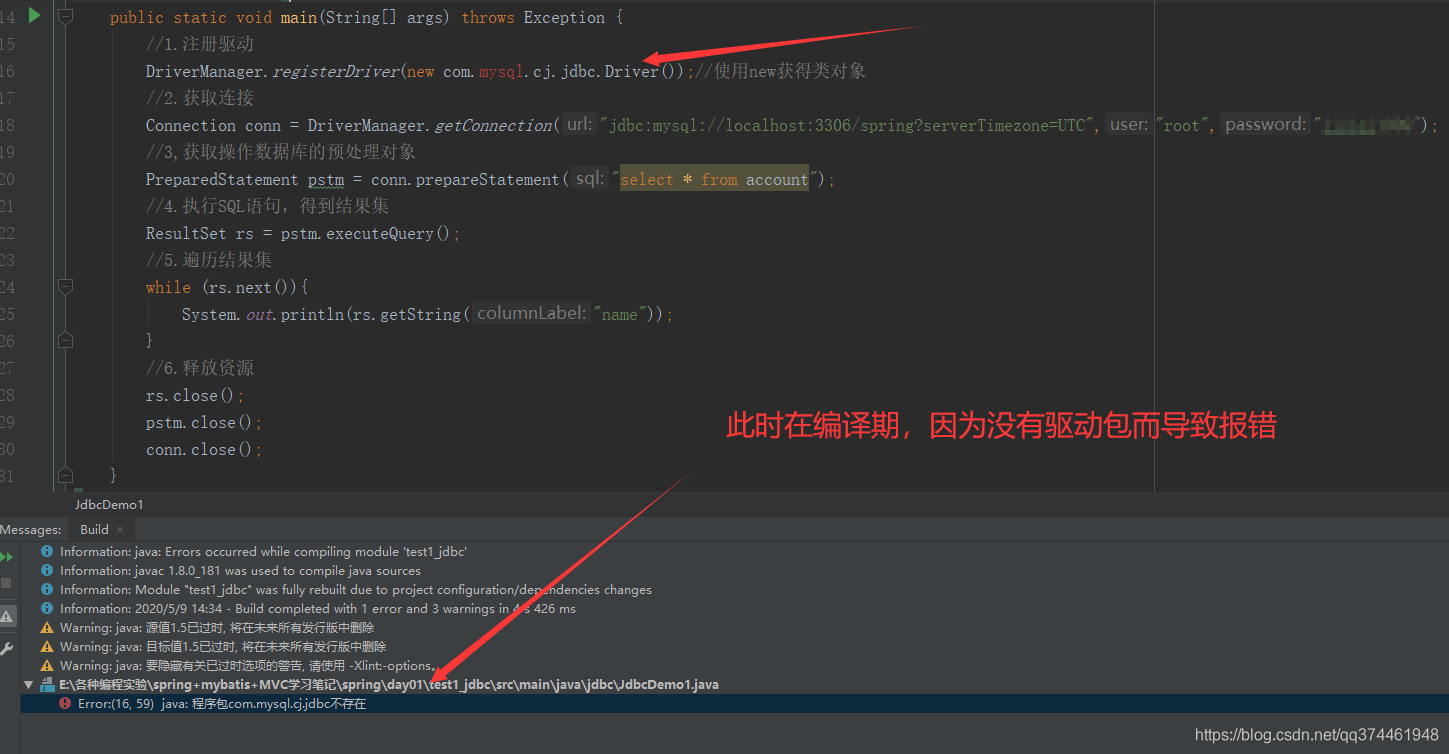The image size is (1449, 754).
Task: Click the blurred password string value
Action: [x=1368, y=126]
